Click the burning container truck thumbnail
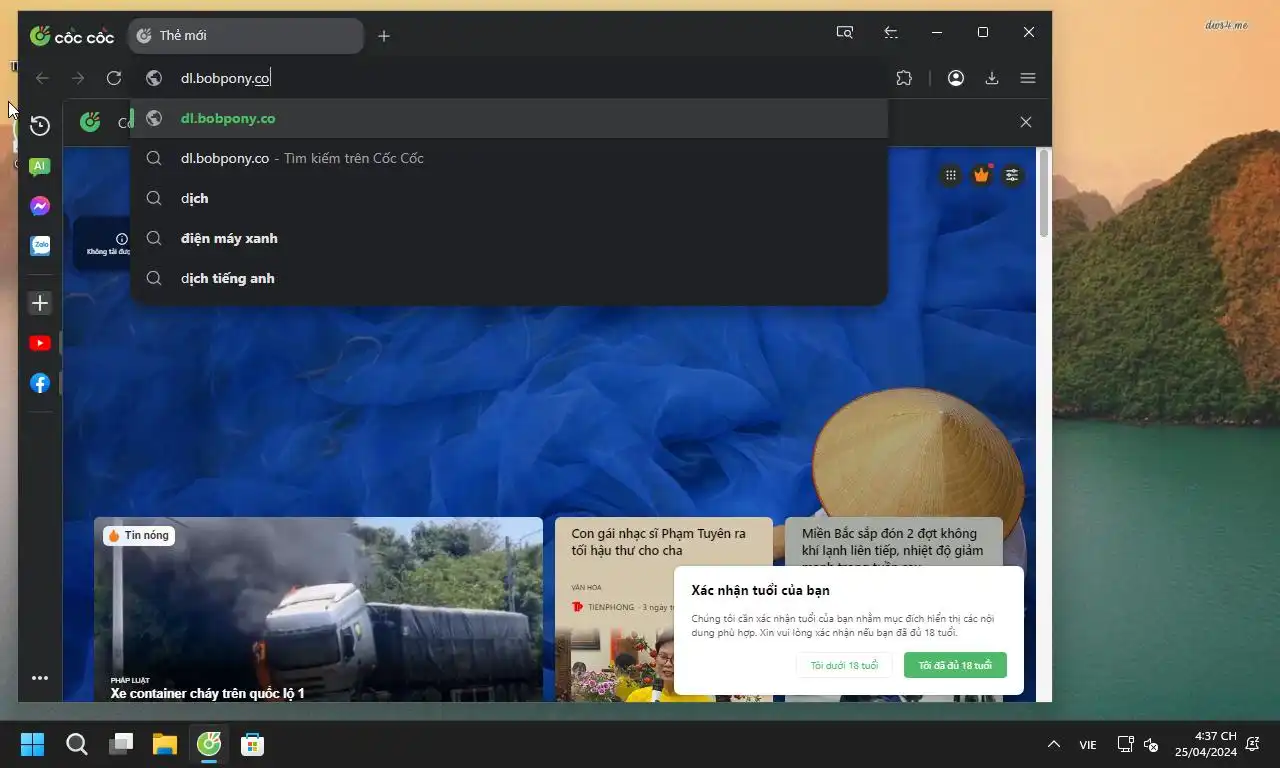The width and height of the screenshot is (1280, 768). 318,609
